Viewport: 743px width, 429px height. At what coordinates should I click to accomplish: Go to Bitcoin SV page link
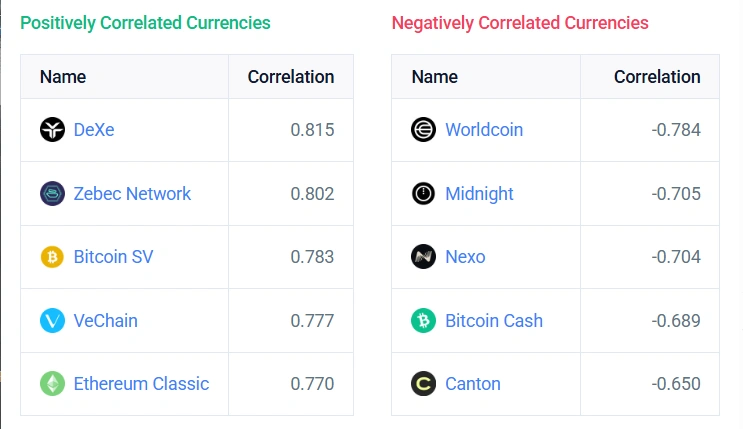pos(113,257)
